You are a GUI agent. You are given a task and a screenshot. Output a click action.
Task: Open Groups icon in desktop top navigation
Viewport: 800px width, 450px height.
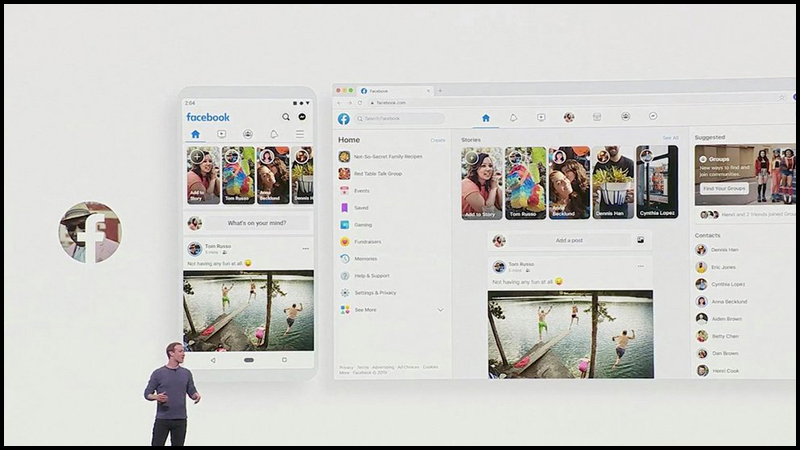tap(626, 117)
